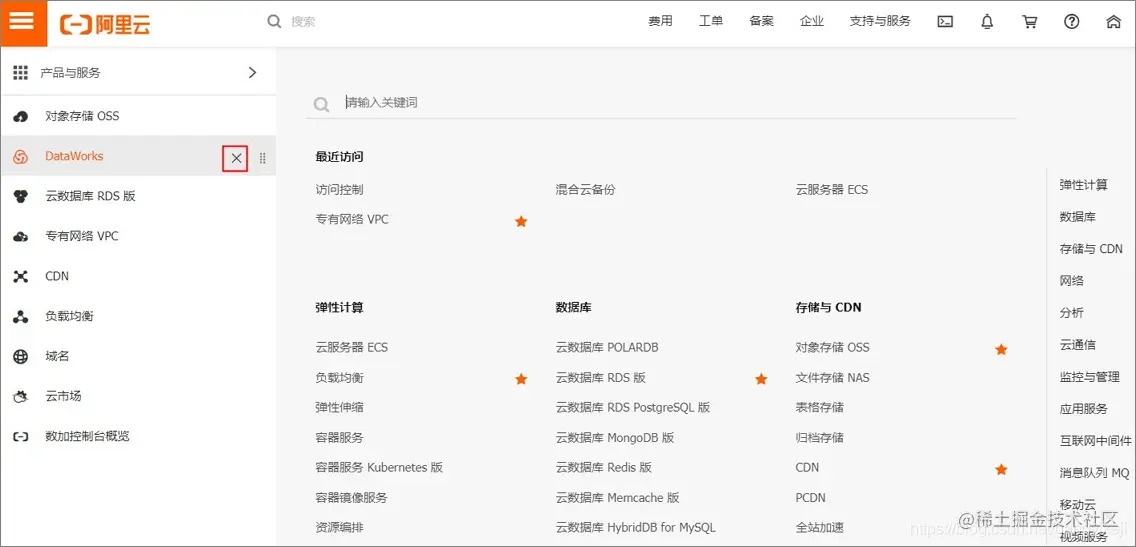Open 混合云备份 in recent visits
Viewport: 1136px width, 547px height.
pyautogui.click(x=585, y=190)
